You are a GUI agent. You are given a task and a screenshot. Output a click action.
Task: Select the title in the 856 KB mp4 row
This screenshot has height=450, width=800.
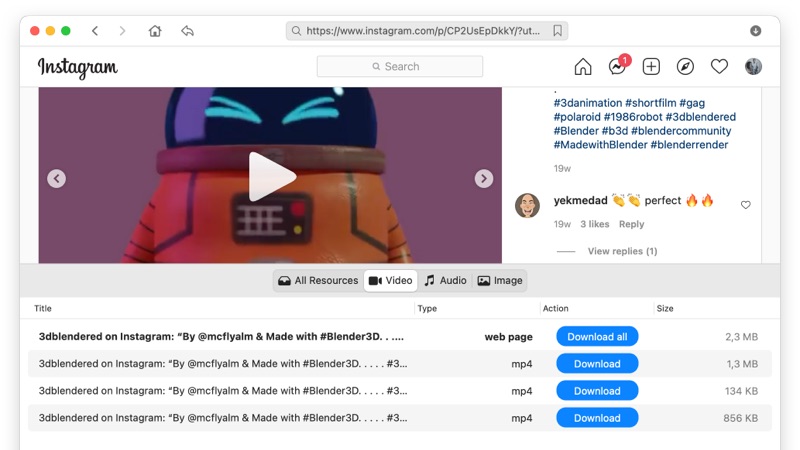(x=223, y=418)
